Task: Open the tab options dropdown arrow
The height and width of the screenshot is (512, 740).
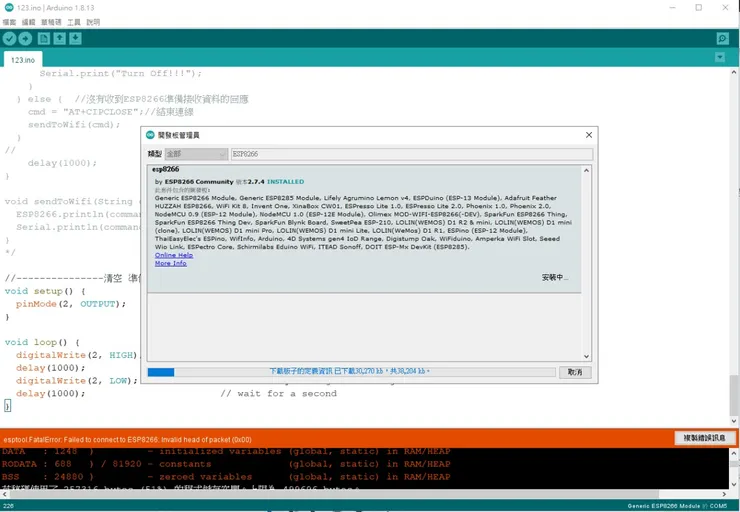Action: pos(720,57)
